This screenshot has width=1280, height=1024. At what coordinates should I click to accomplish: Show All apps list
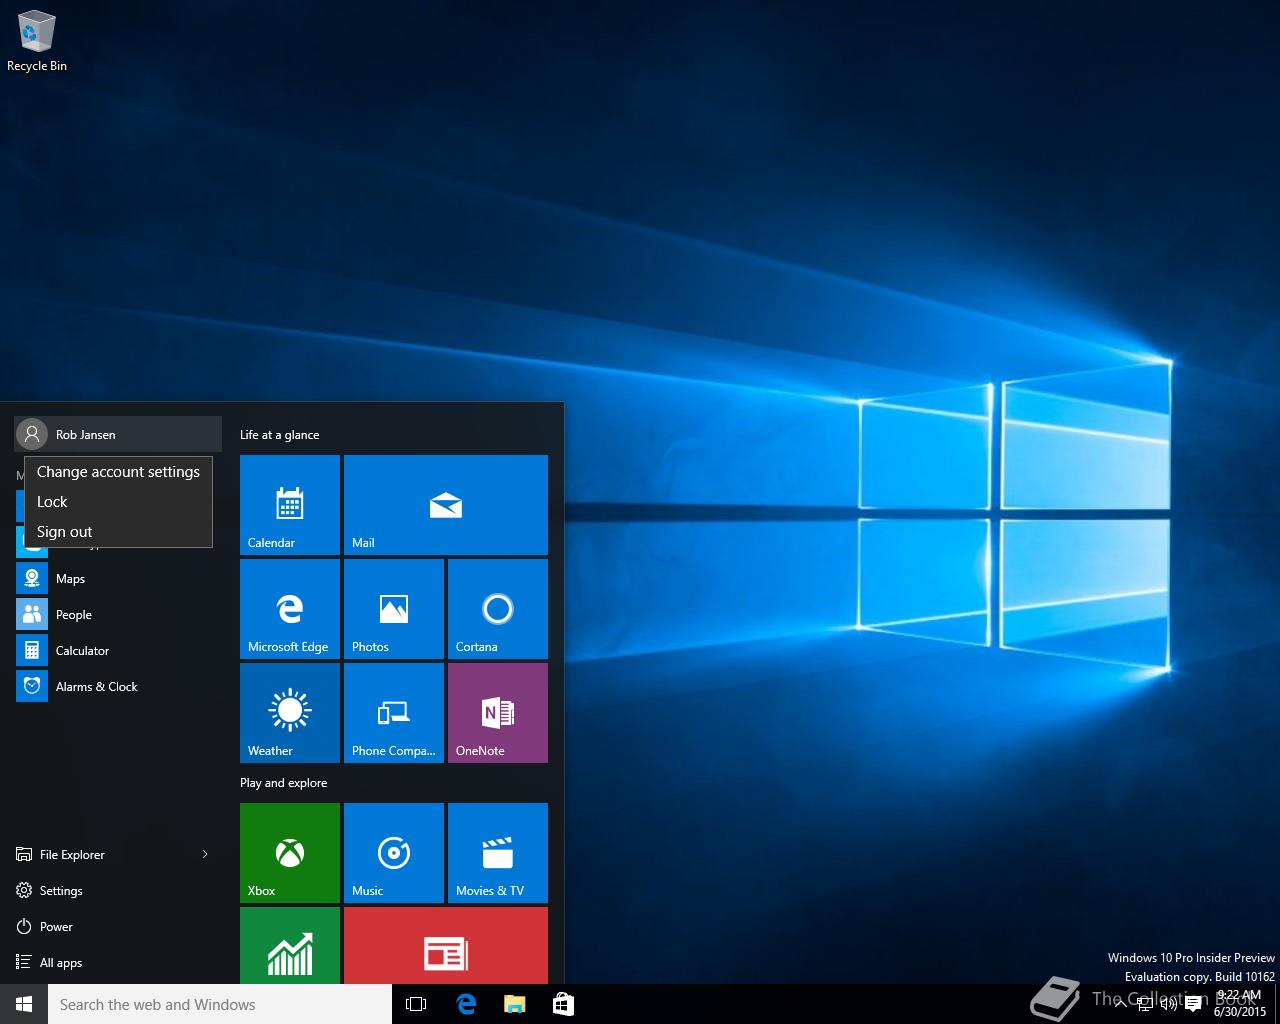116,962
